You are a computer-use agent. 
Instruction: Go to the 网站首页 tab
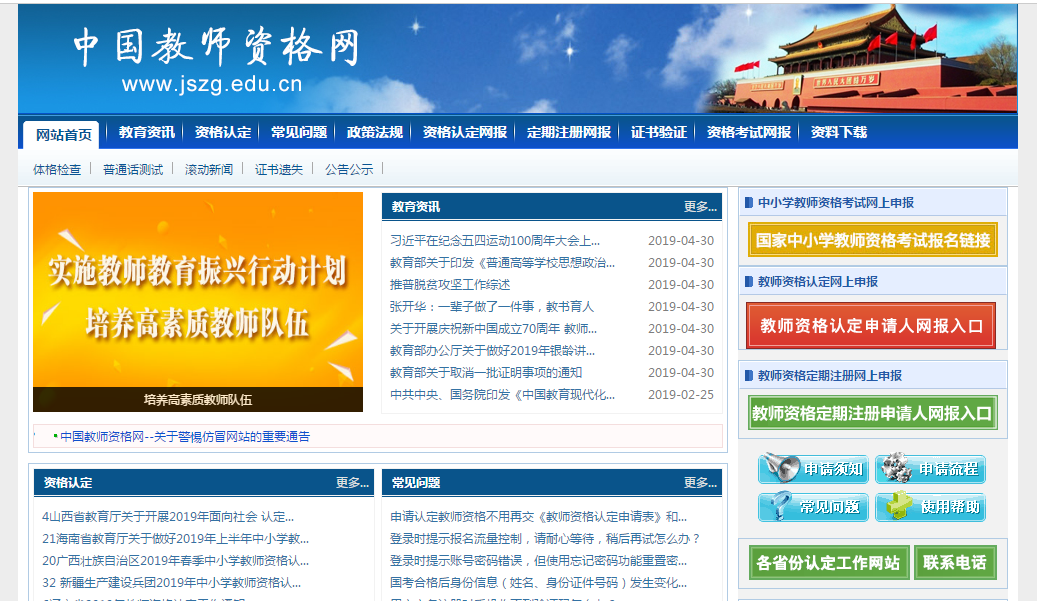click(x=63, y=135)
